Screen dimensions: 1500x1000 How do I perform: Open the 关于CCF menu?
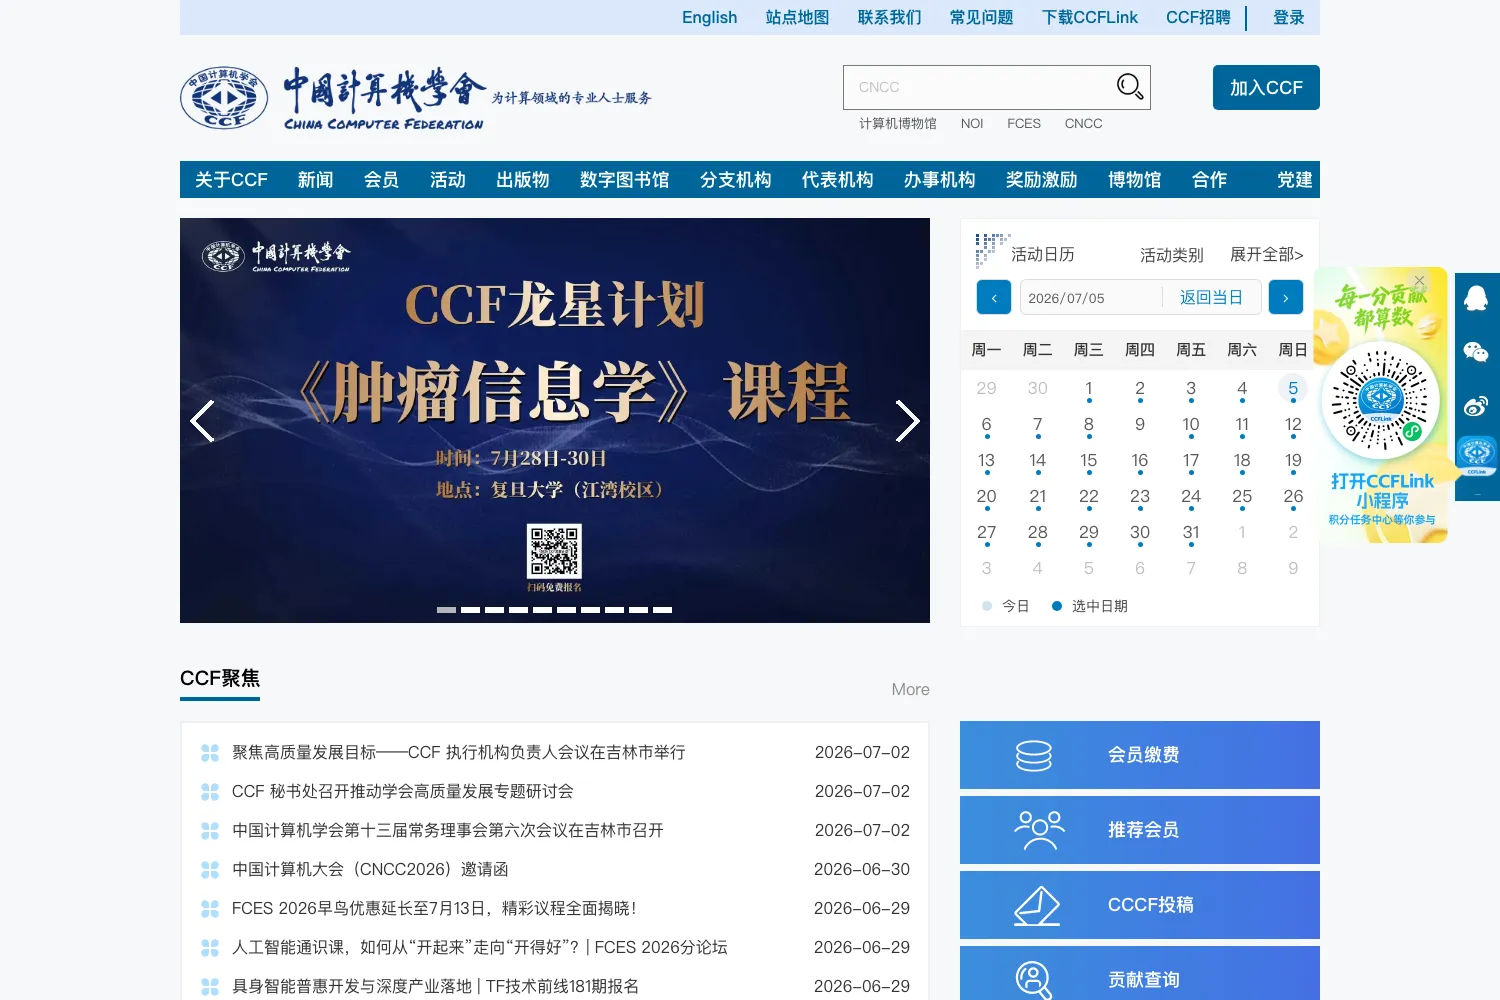(231, 180)
